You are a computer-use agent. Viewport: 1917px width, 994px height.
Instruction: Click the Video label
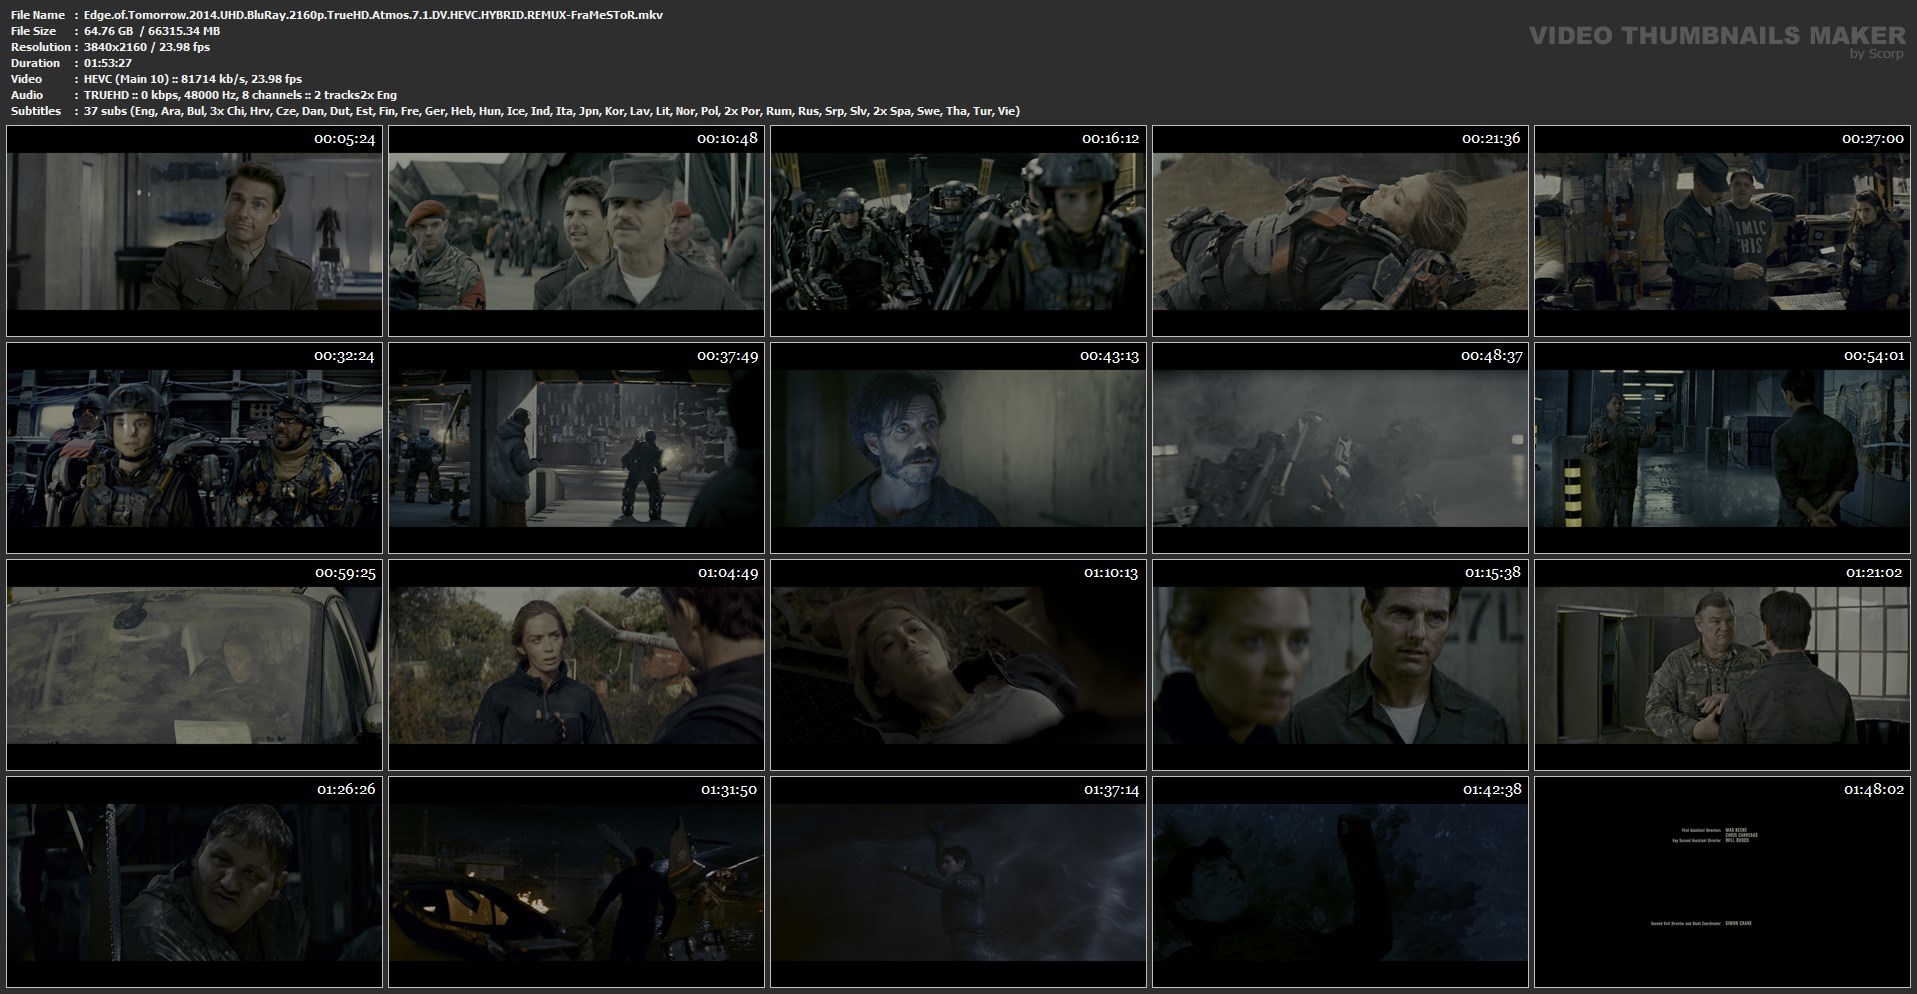click(26, 79)
